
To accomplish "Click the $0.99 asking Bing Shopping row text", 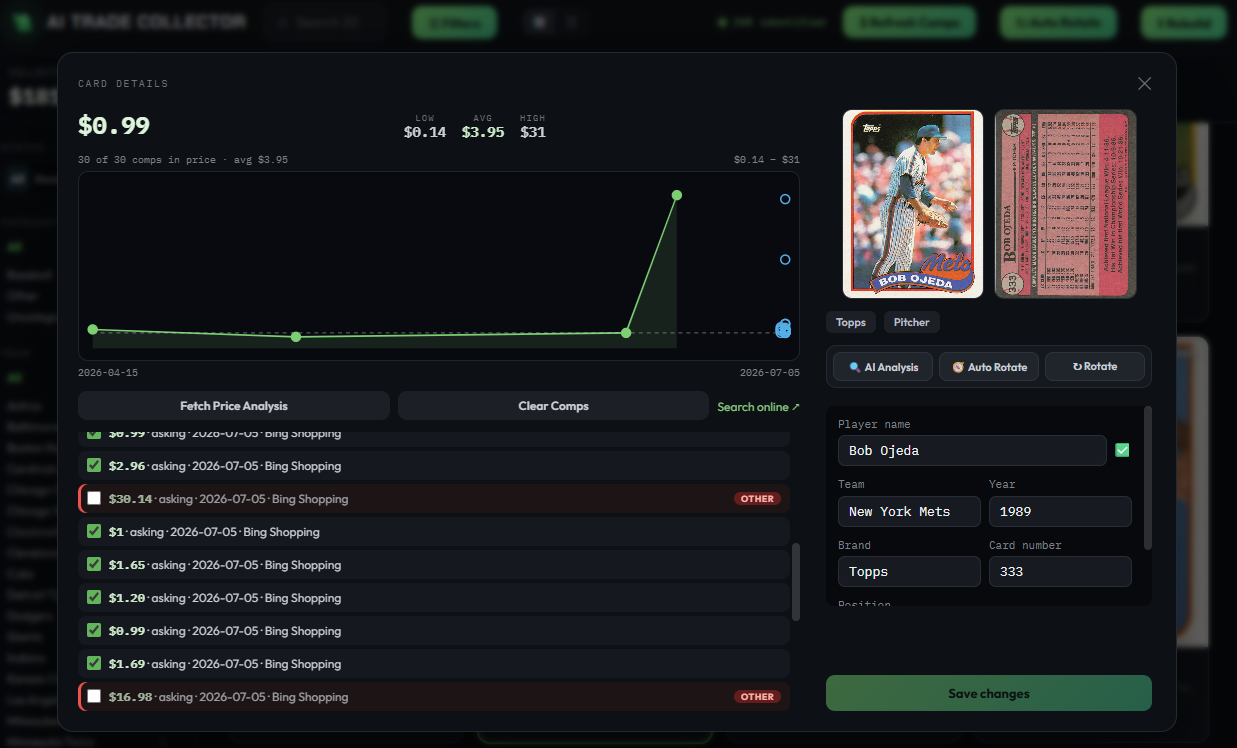I will (x=224, y=630).
